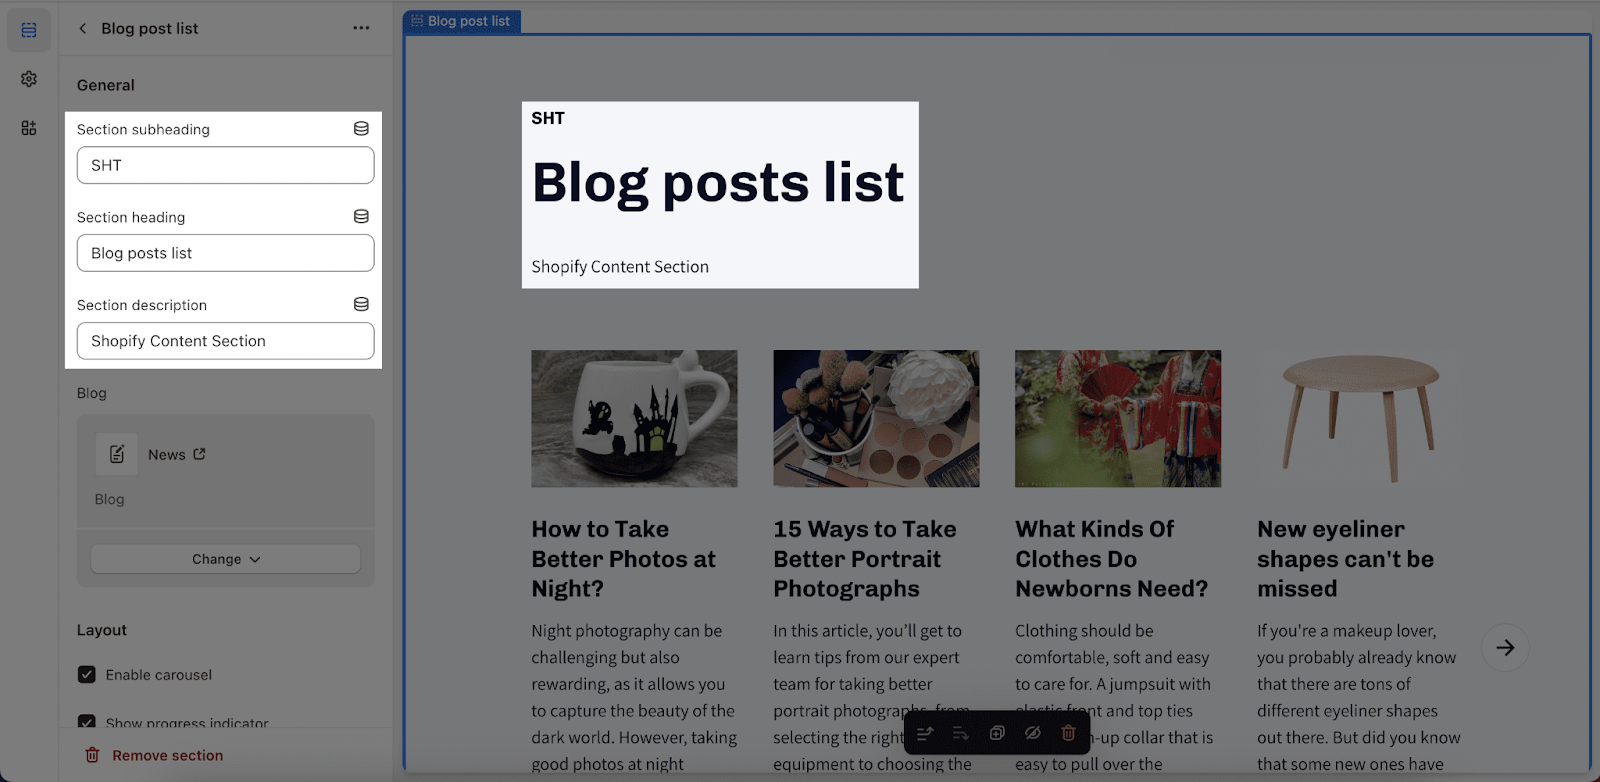Image resolution: width=1600 pixels, height=782 pixels.
Task: Open News blog via the external link icon
Action: [x=200, y=454]
